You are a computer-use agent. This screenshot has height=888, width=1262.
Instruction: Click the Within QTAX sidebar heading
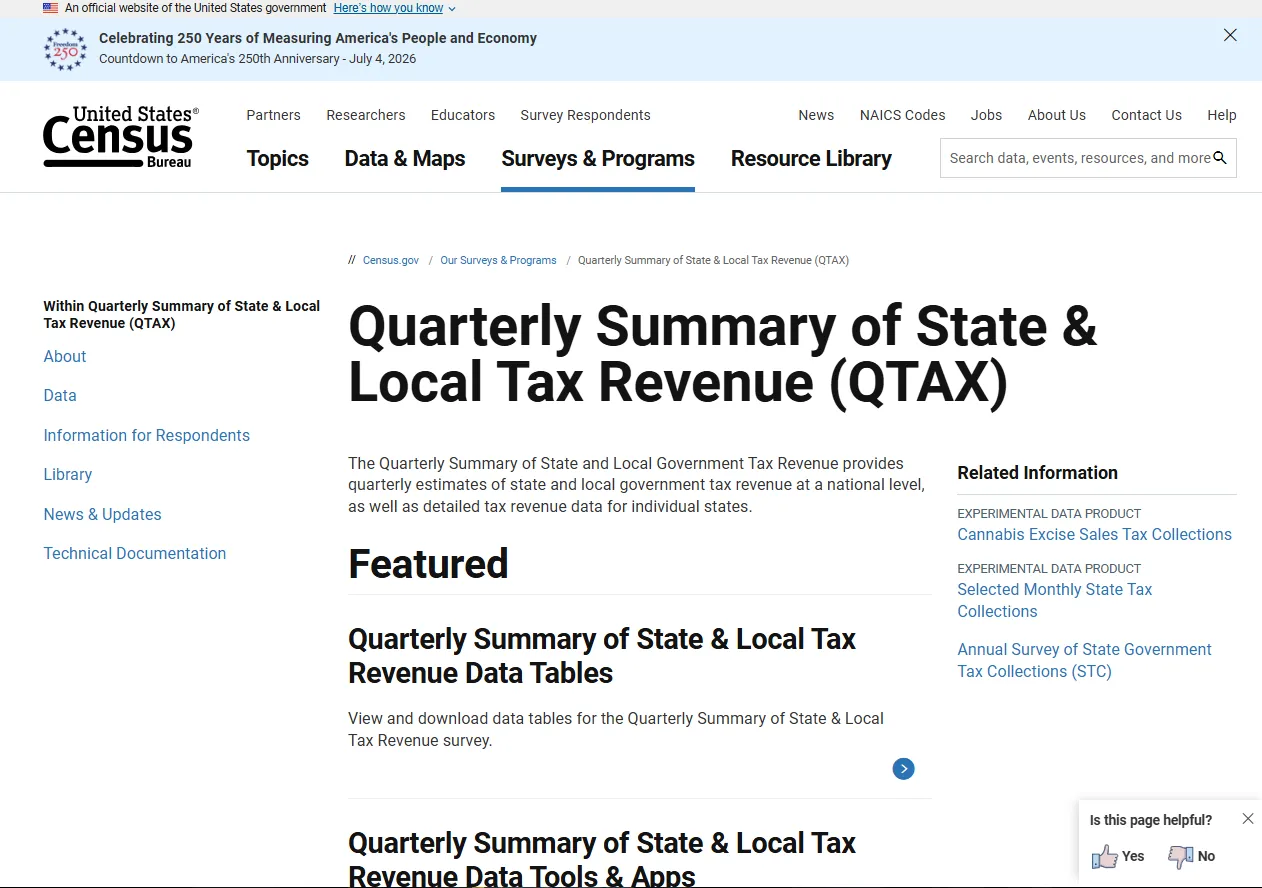(182, 314)
